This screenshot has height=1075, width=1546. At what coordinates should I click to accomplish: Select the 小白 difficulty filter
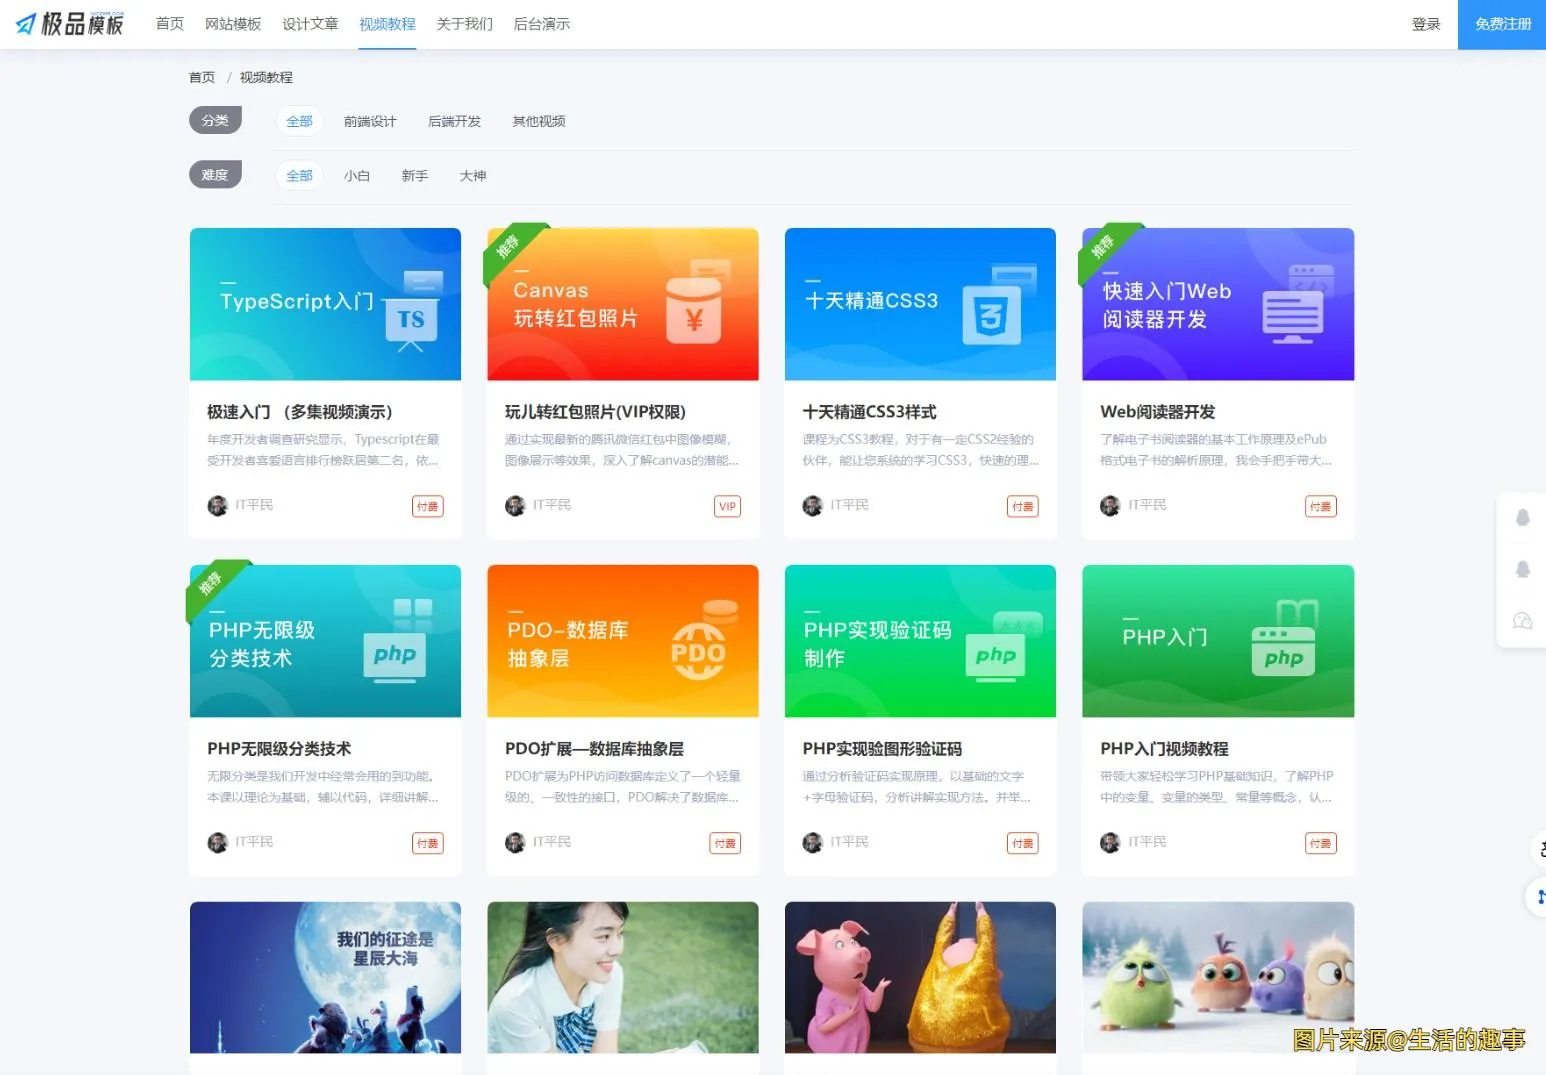[x=357, y=175]
